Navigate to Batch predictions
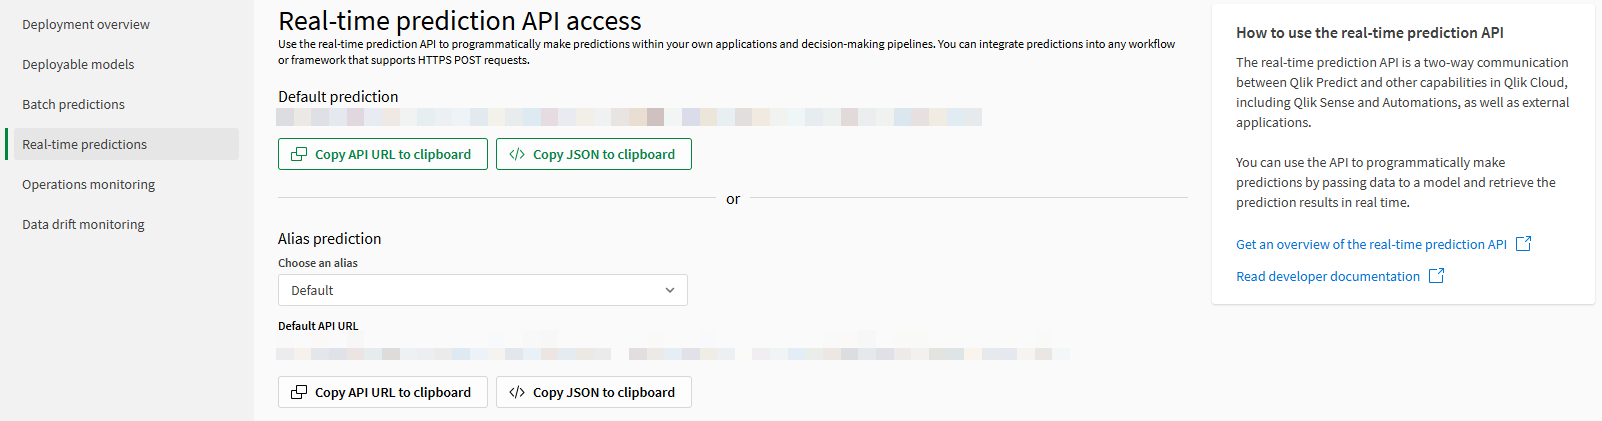1602x421 pixels. pyautogui.click(x=73, y=104)
